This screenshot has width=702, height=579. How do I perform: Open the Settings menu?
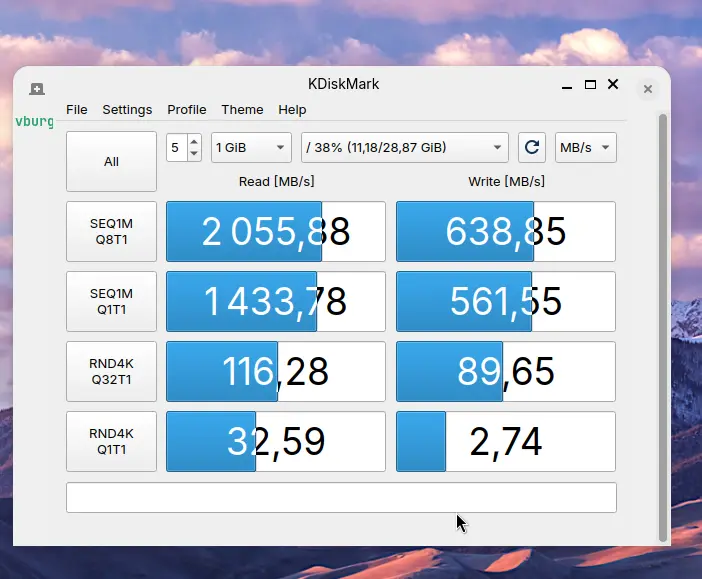coord(127,110)
